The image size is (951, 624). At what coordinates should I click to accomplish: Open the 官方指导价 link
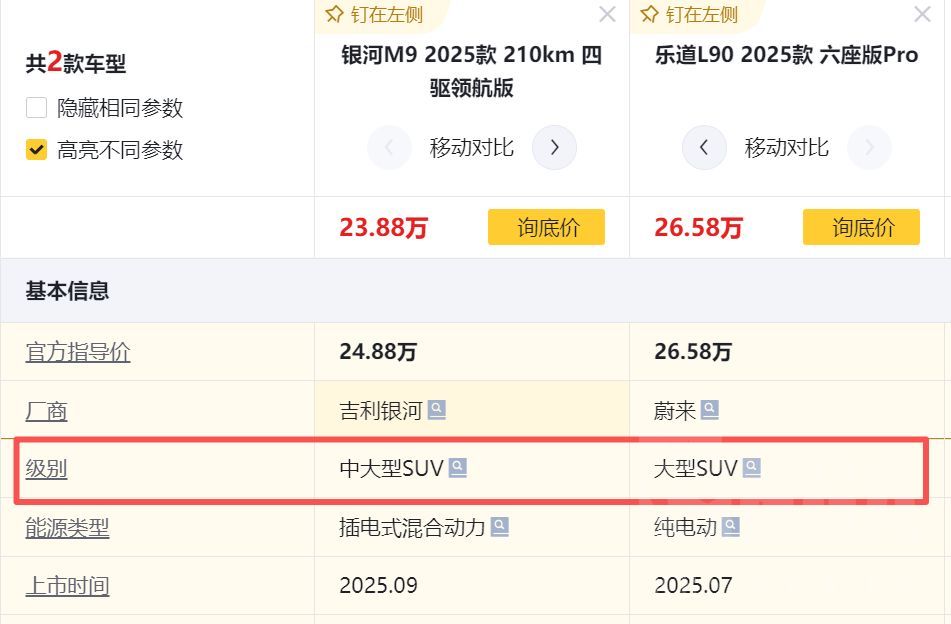[77, 352]
